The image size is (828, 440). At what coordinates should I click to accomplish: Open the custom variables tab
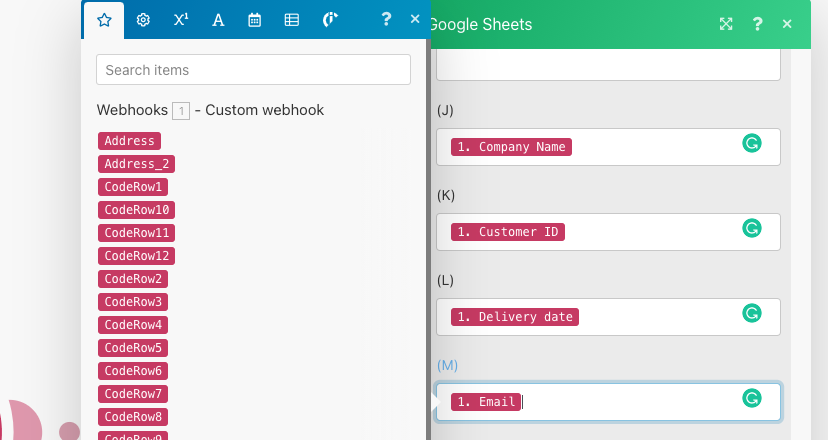331,20
